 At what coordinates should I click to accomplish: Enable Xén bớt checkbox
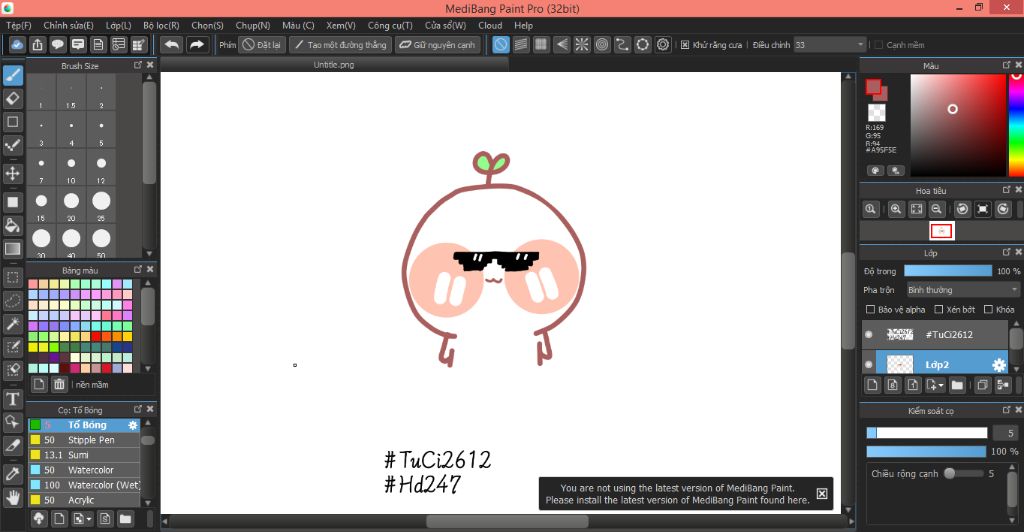coord(938,309)
